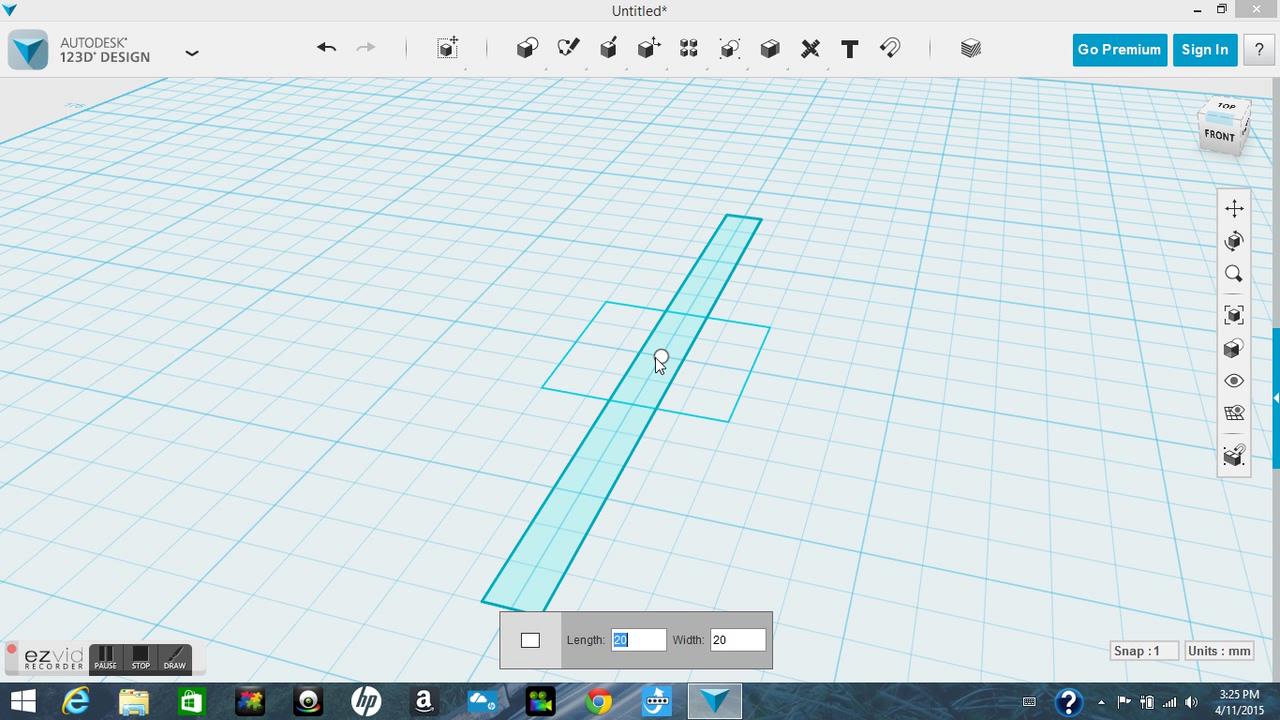Image resolution: width=1280 pixels, height=720 pixels.
Task: Open the Units mm selector
Action: [x=1219, y=651]
